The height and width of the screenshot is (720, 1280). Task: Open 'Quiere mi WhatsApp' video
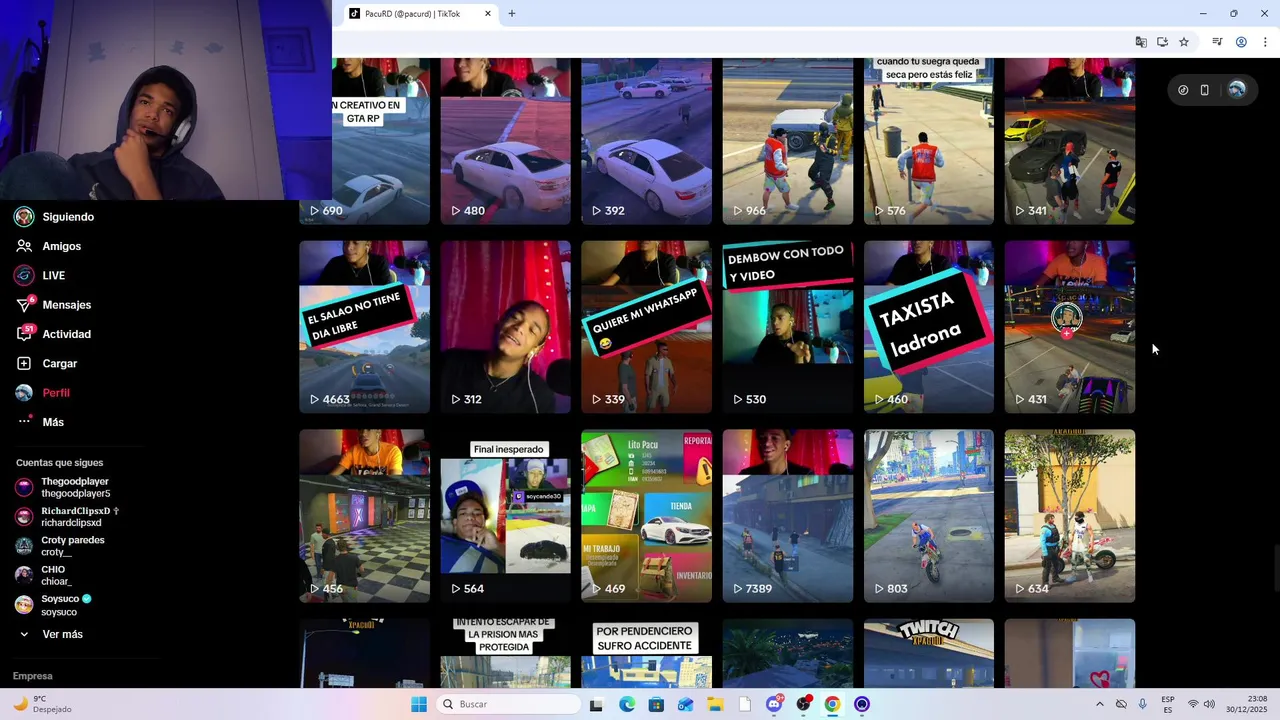(x=647, y=327)
